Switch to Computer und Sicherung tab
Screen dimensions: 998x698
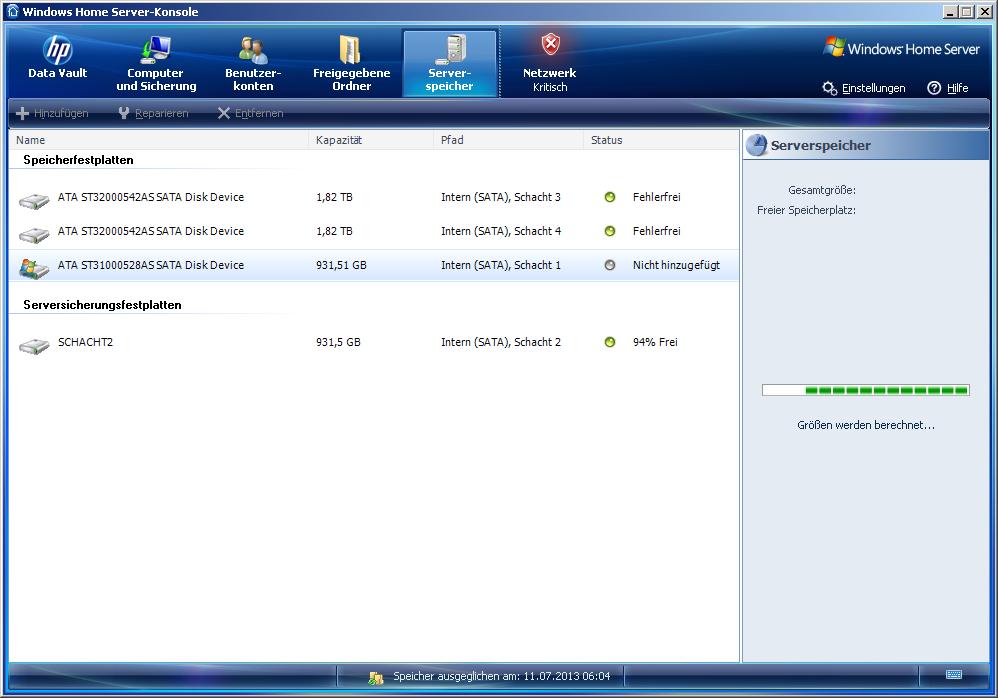(156, 63)
